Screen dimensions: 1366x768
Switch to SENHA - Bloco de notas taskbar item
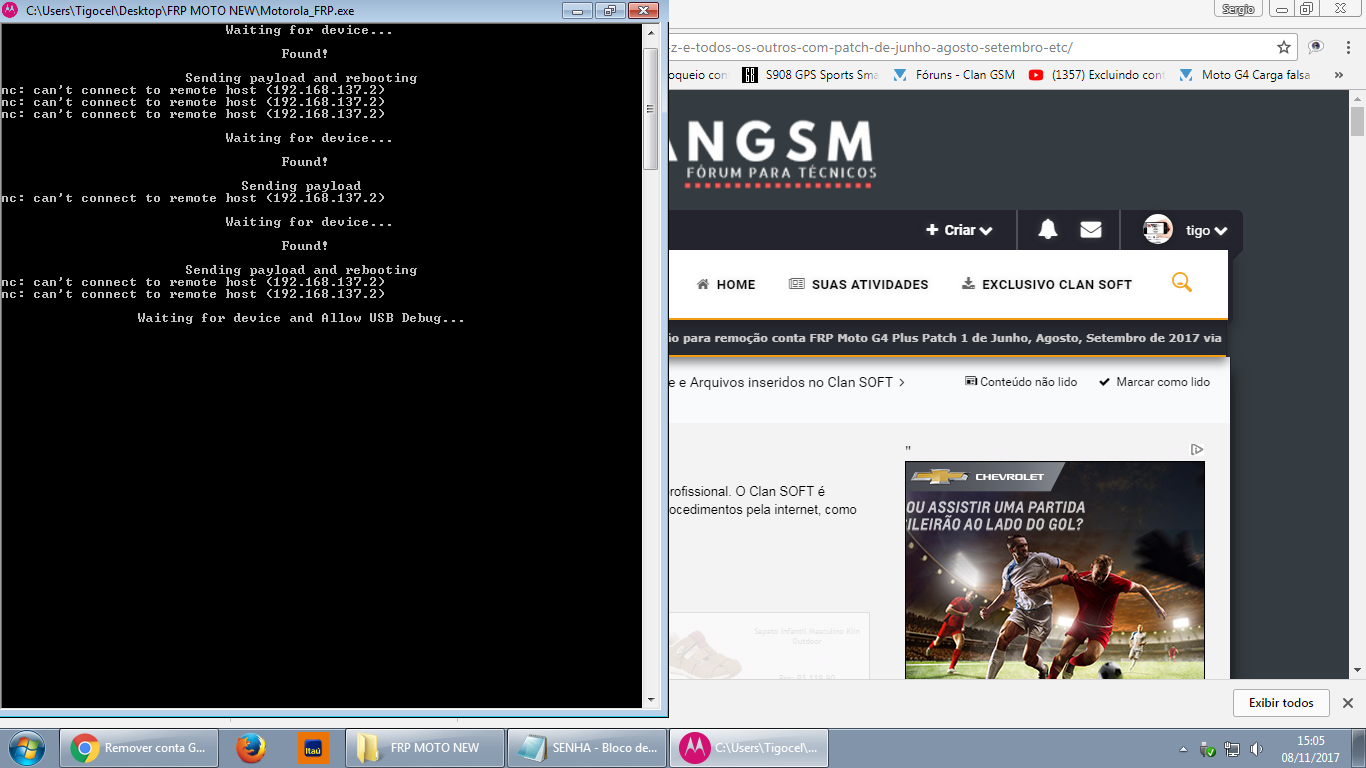[x=587, y=747]
